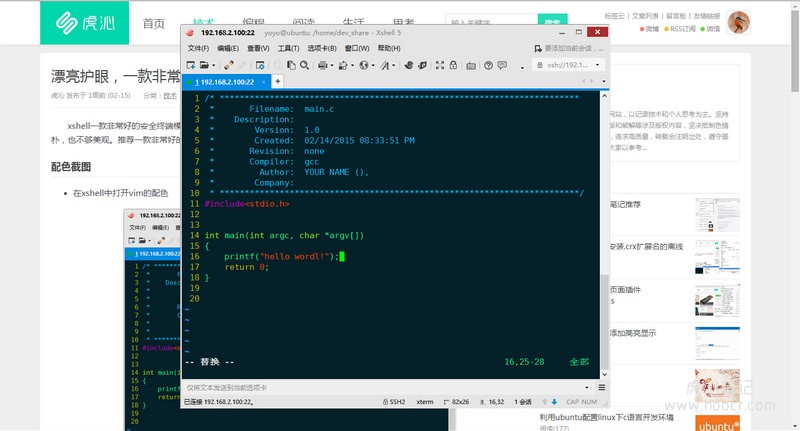The width and height of the screenshot is (800, 431).
Task: Click the 虎沁 site logo on webpage
Action: 85,23
